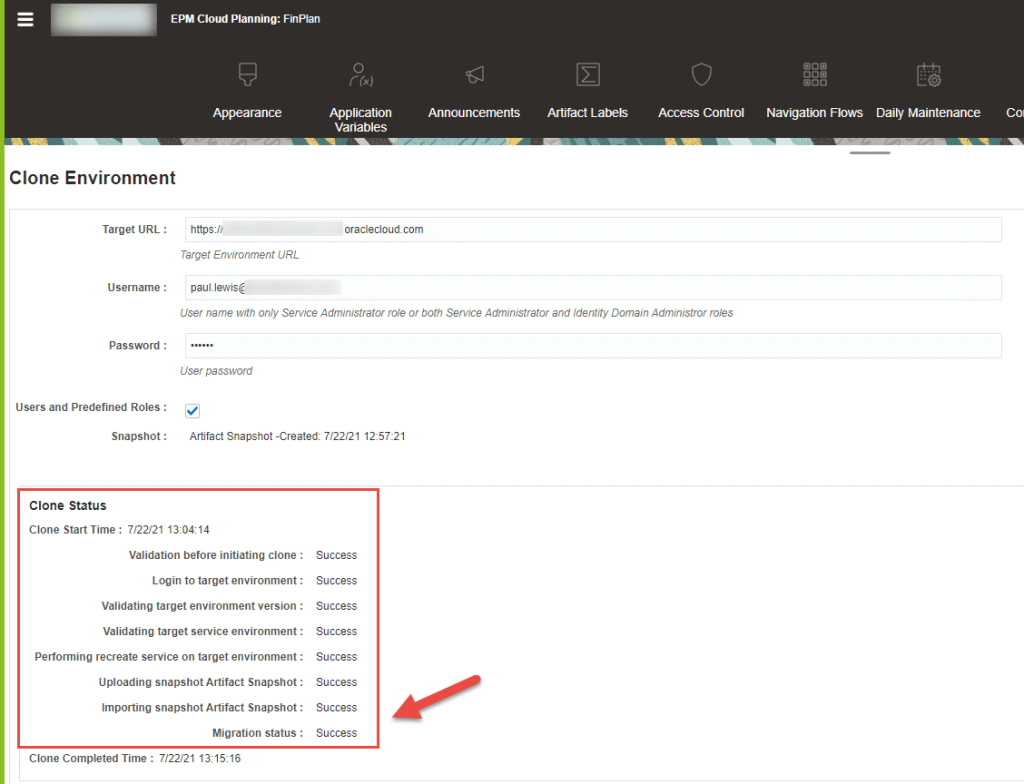
Task: Click the blurred company logo in header
Action: pos(103,19)
